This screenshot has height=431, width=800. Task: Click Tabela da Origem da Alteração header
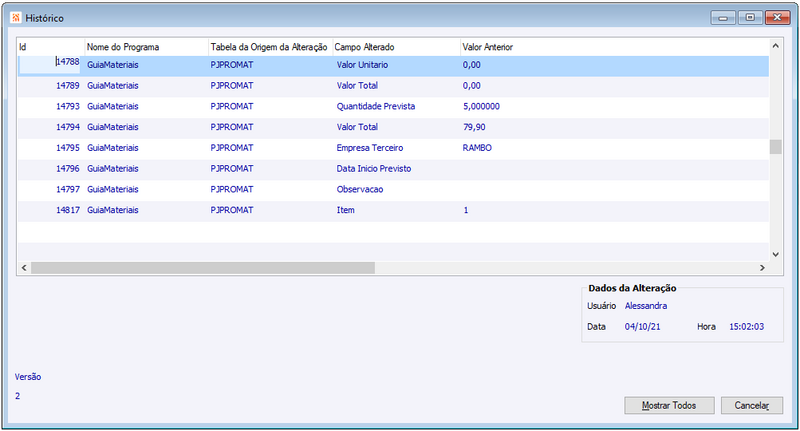click(270, 47)
